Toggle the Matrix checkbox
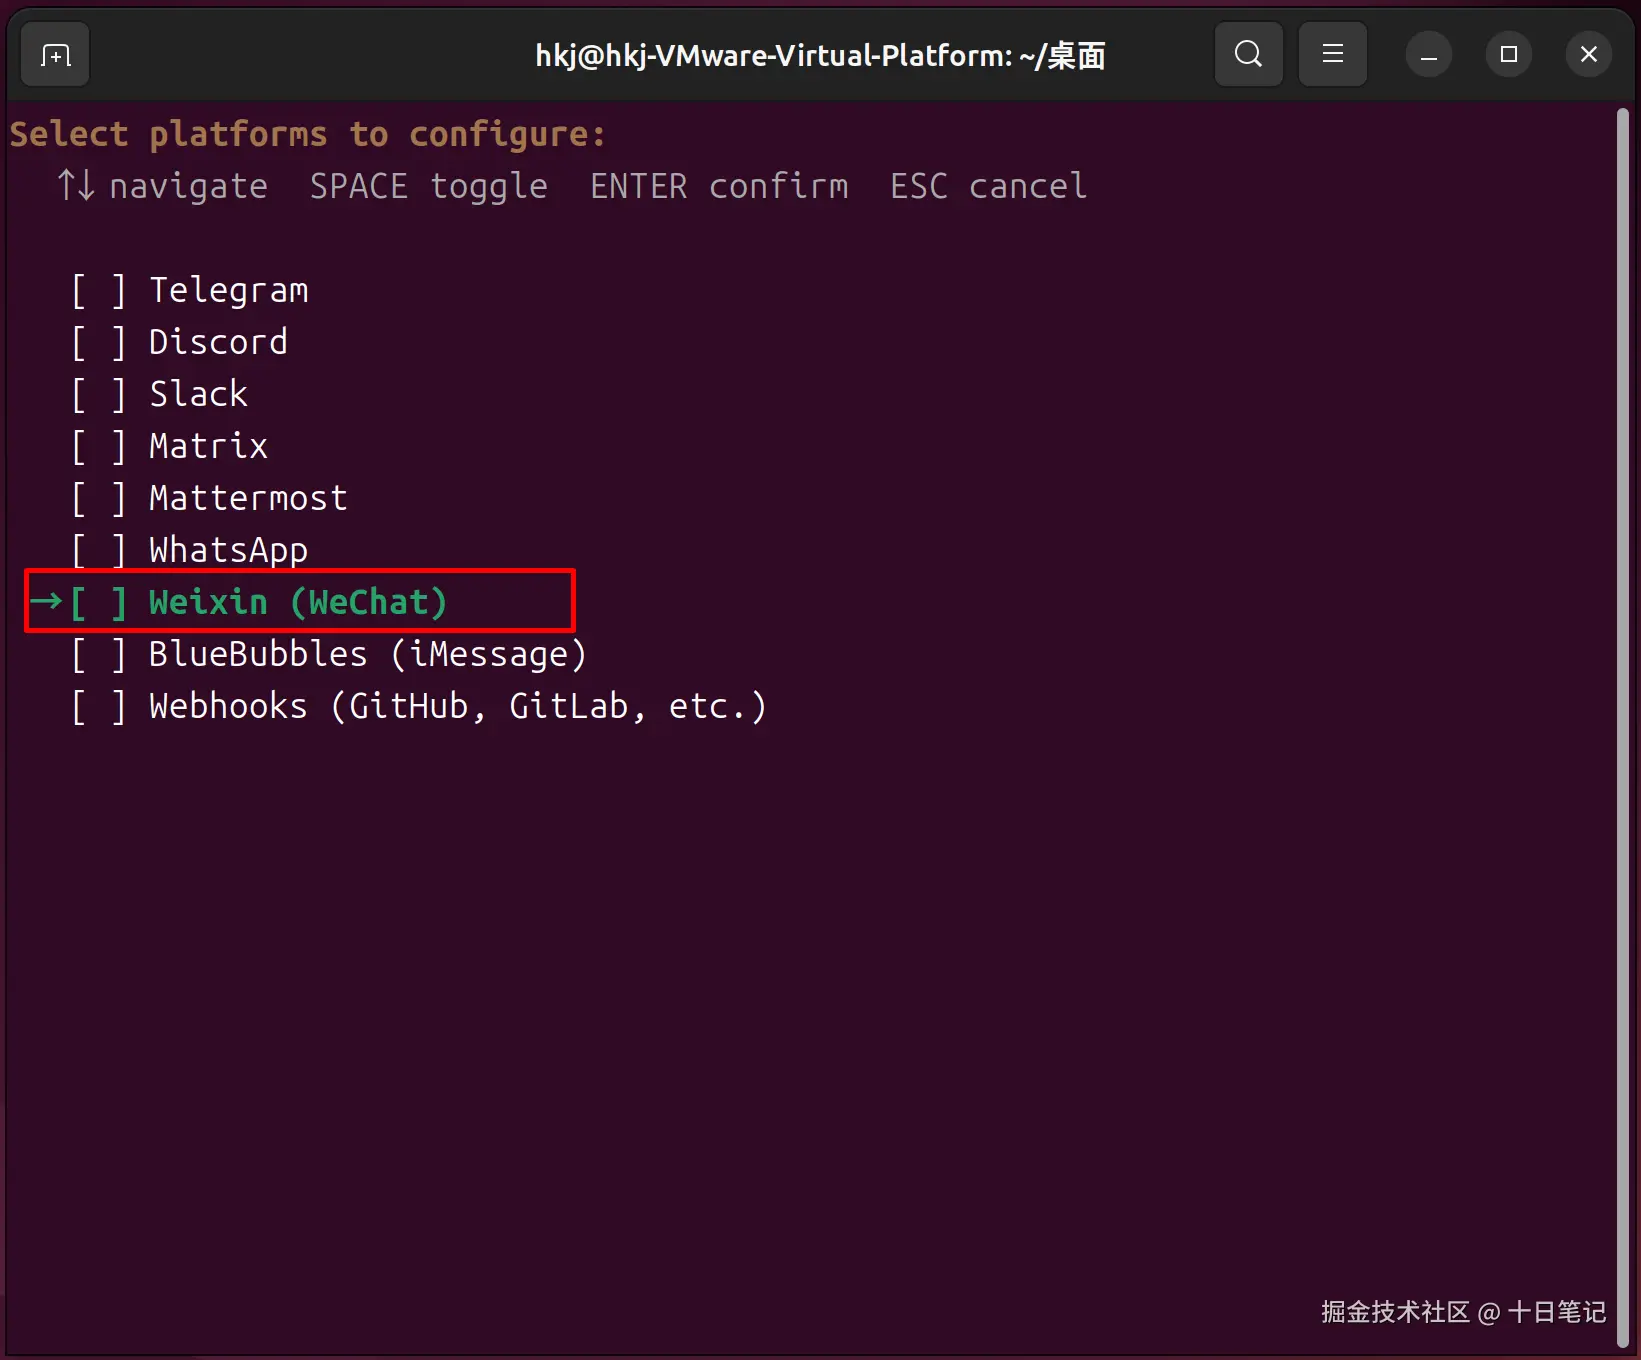Screen dimensions: 1641x1360 98,447
